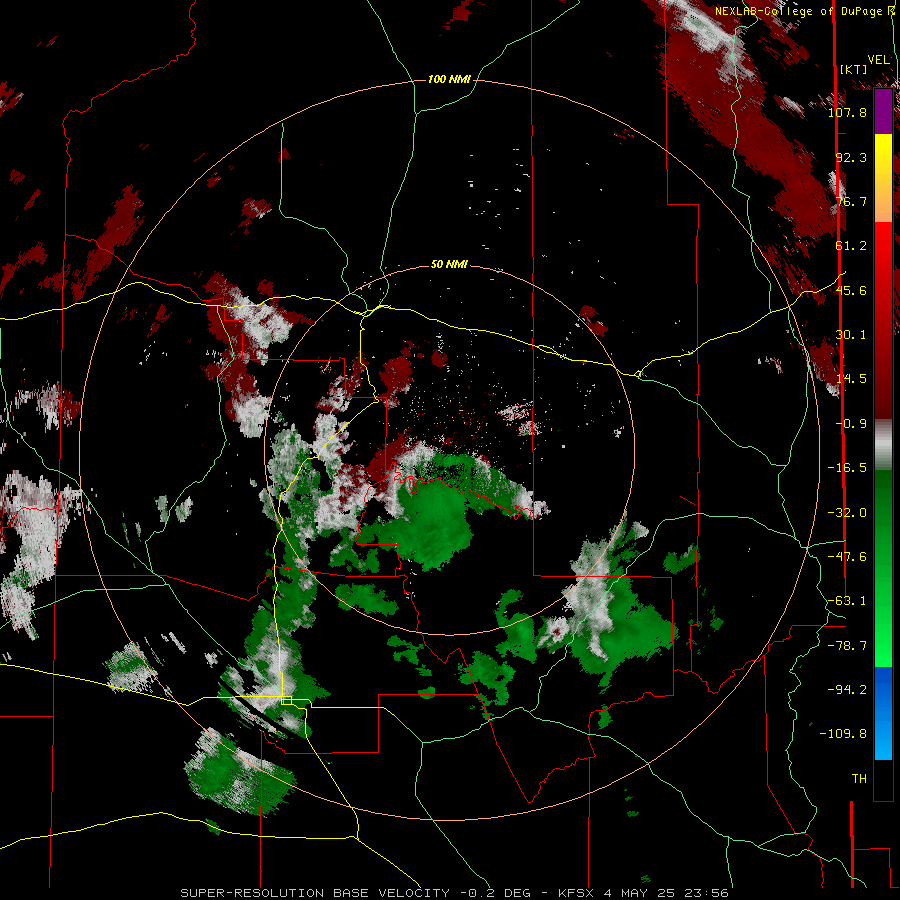900x900 pixels.
Task: Click the 92.3 velocity scale value
Action: (851, 157)
